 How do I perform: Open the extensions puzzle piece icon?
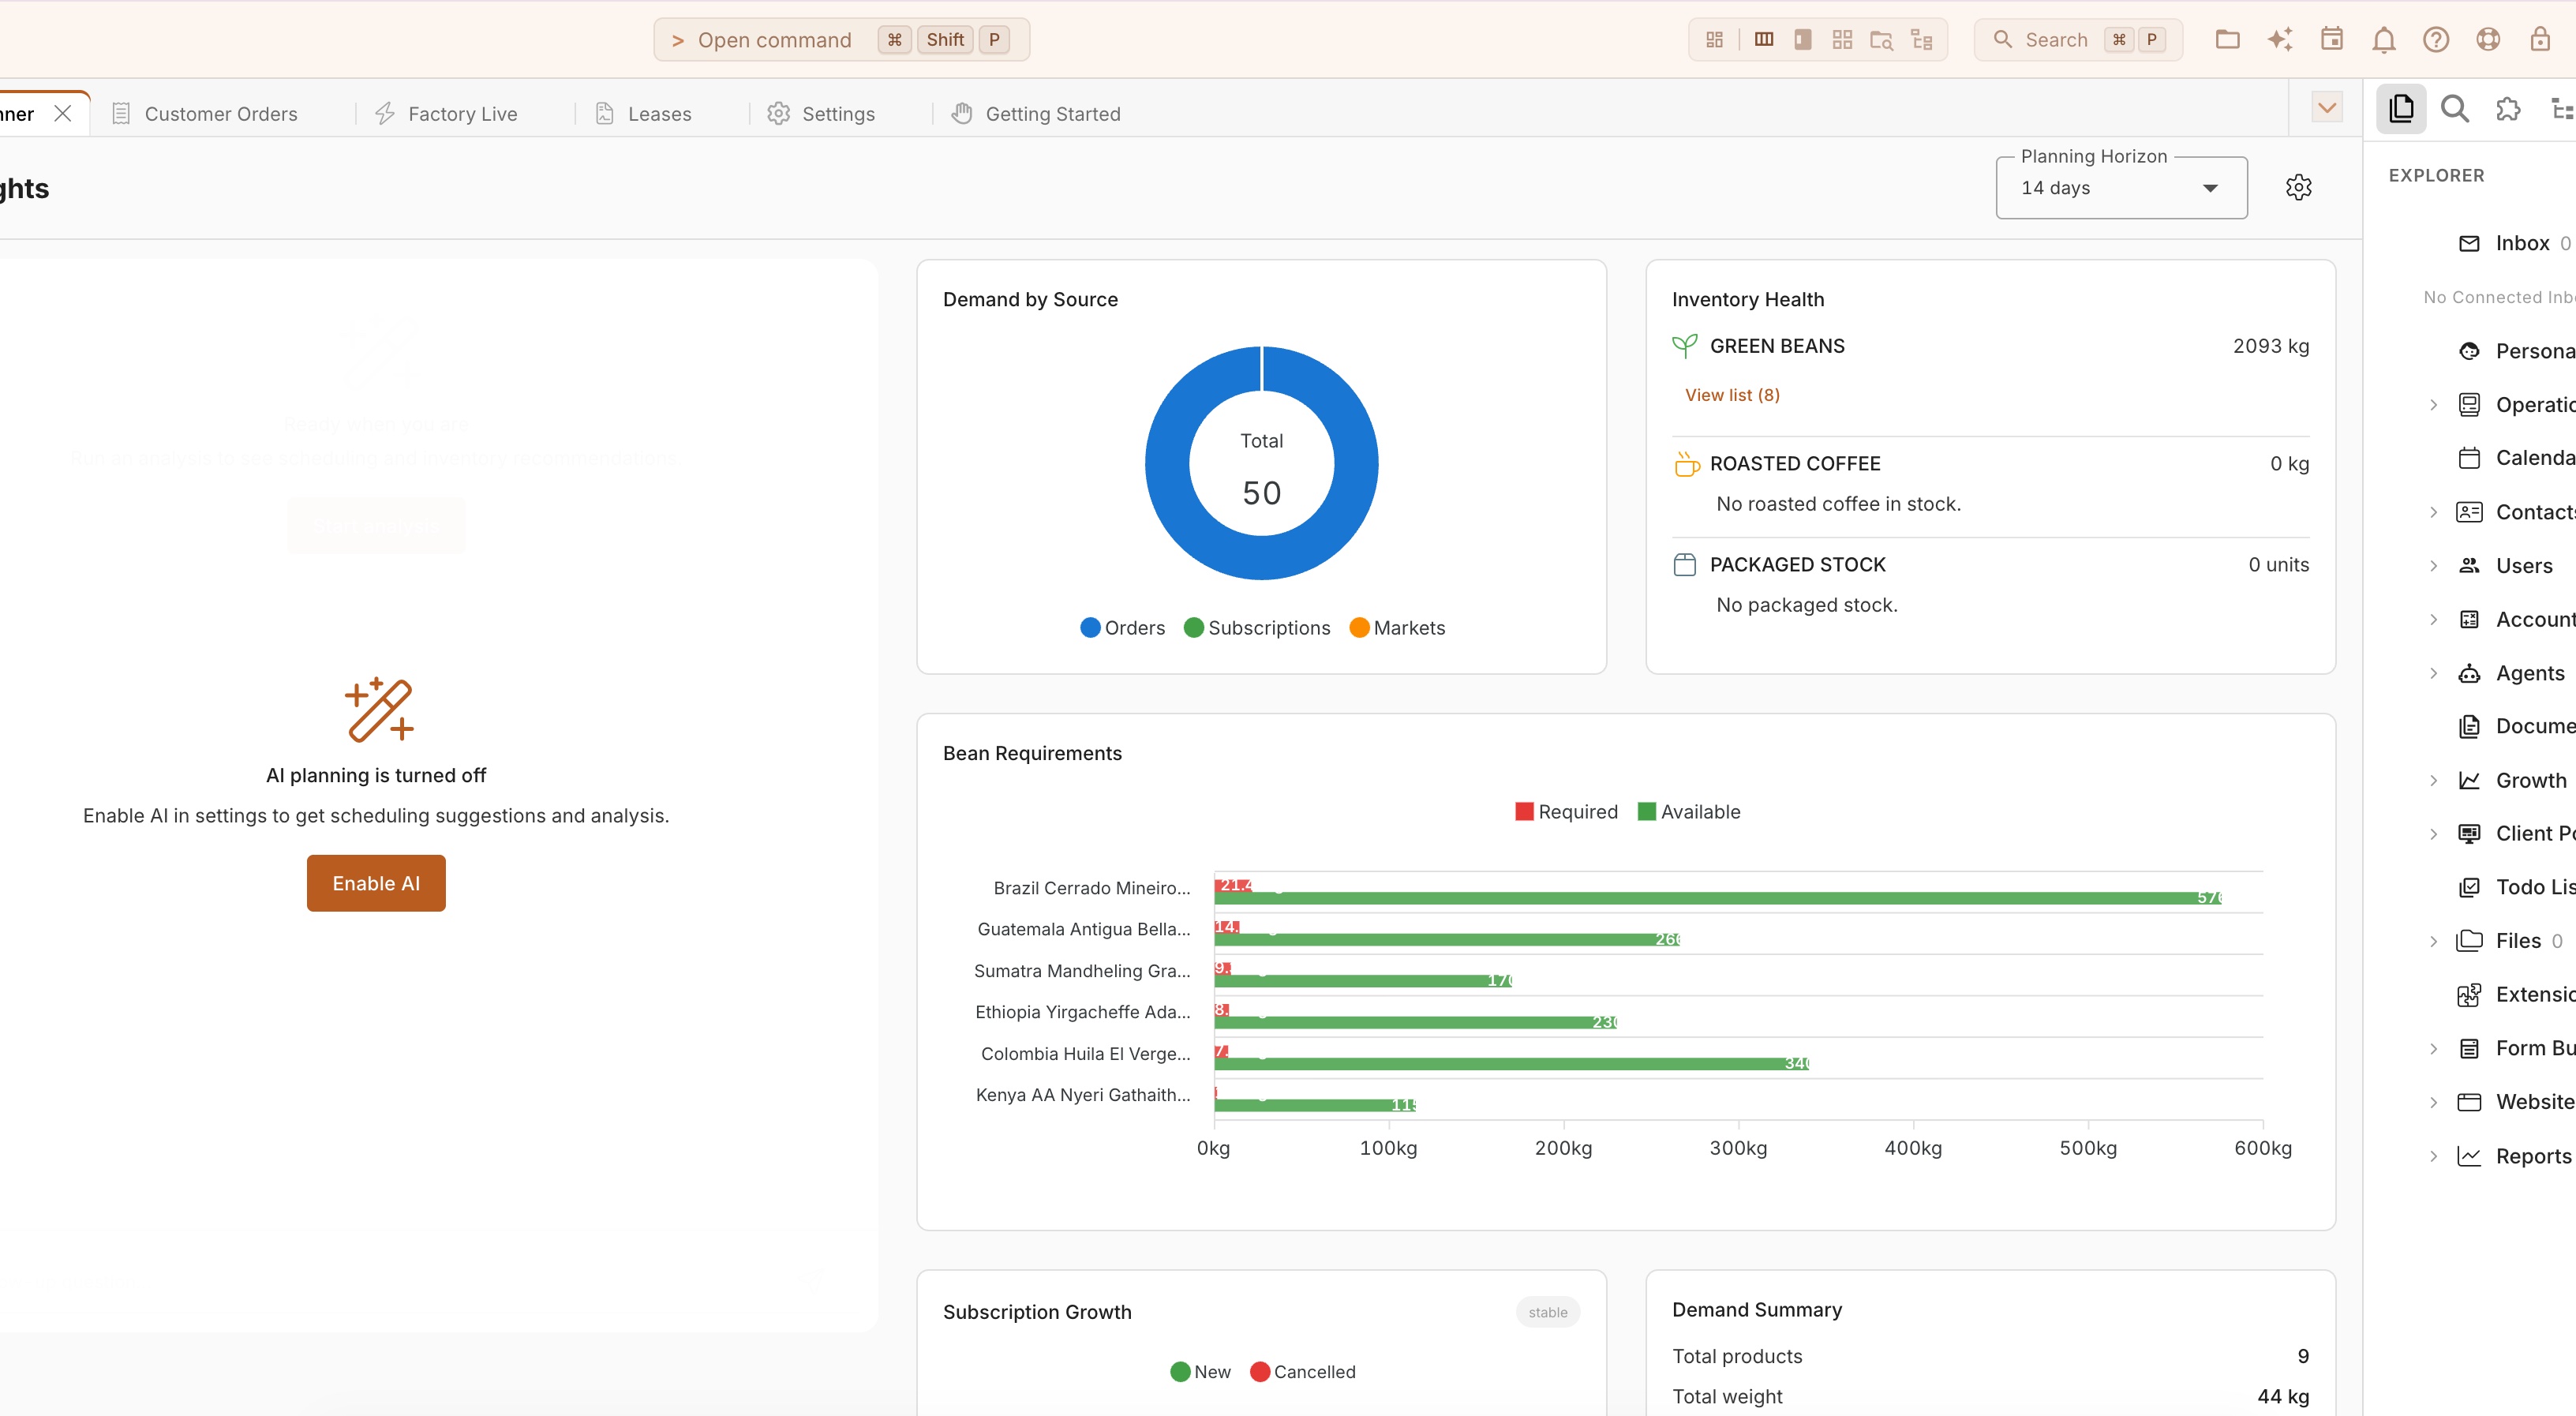click(x=2508, y=108)
